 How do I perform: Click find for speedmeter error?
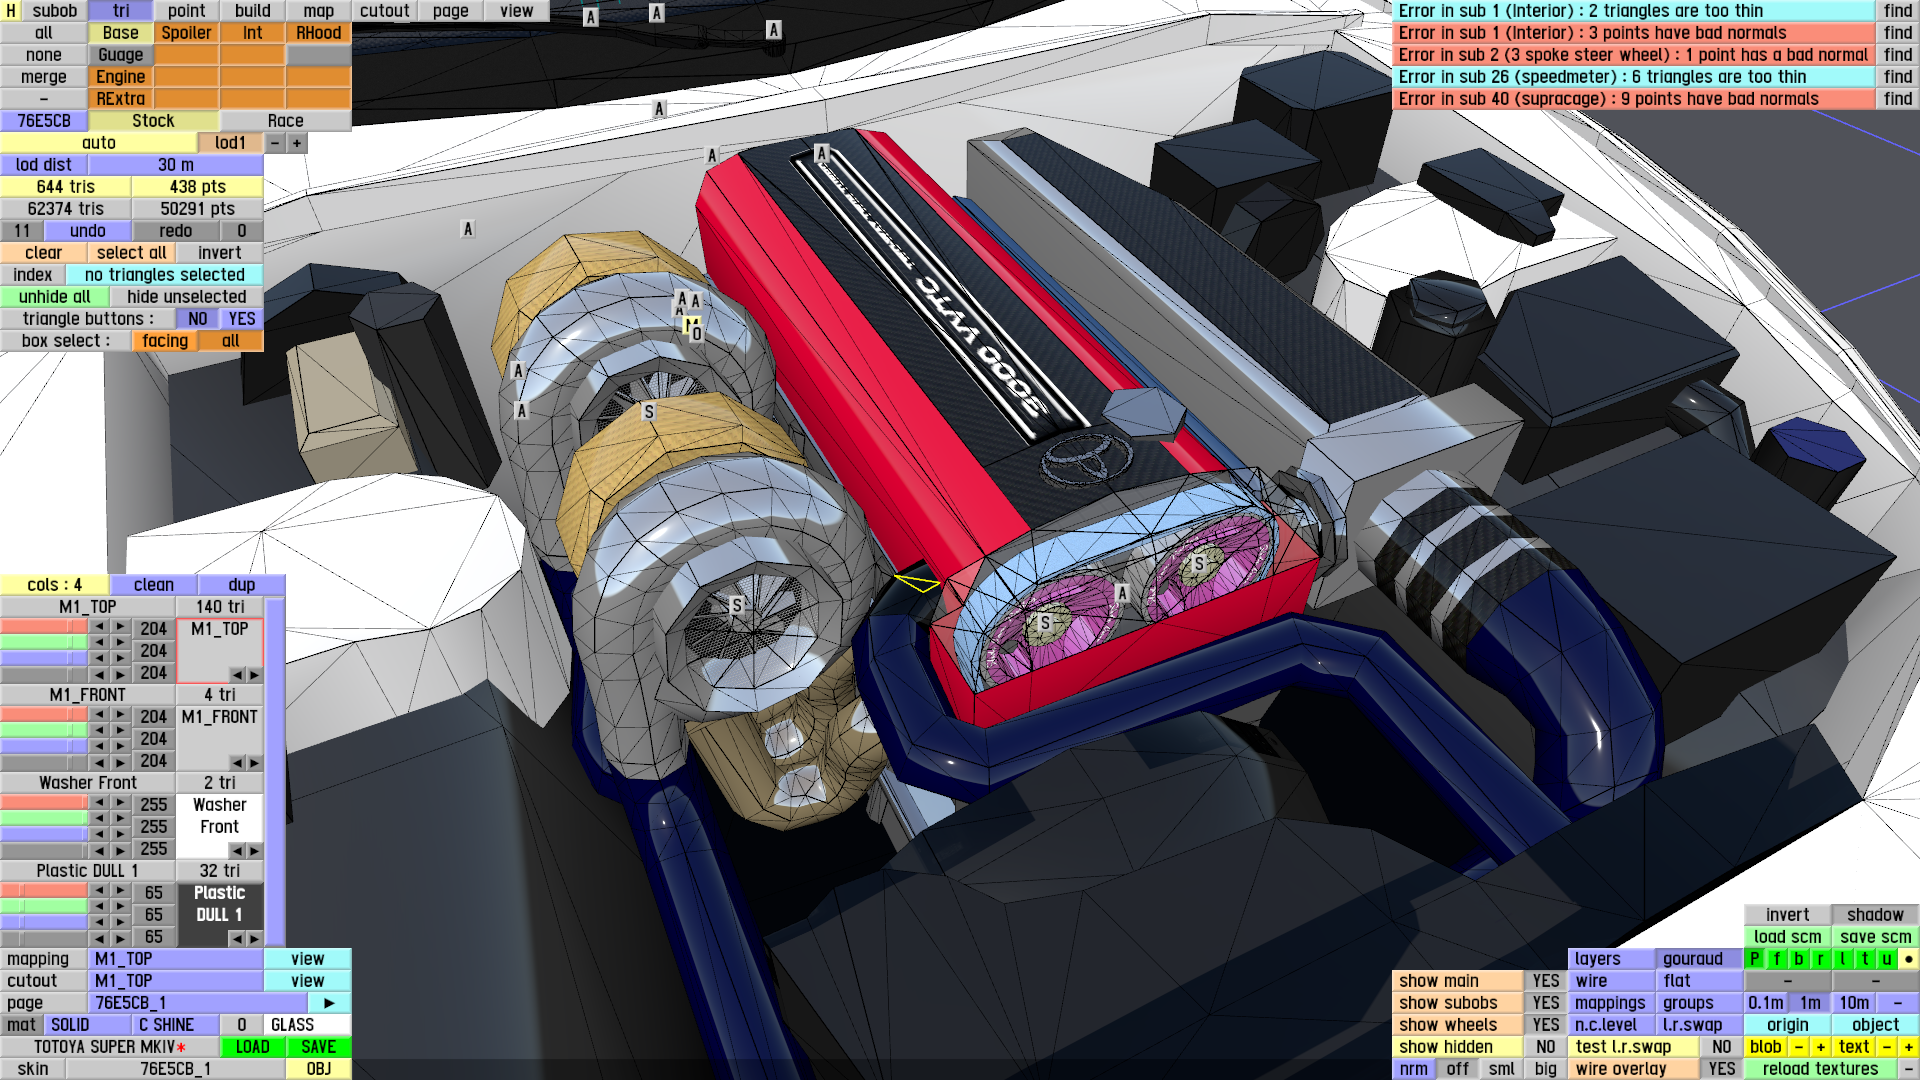1897,77
